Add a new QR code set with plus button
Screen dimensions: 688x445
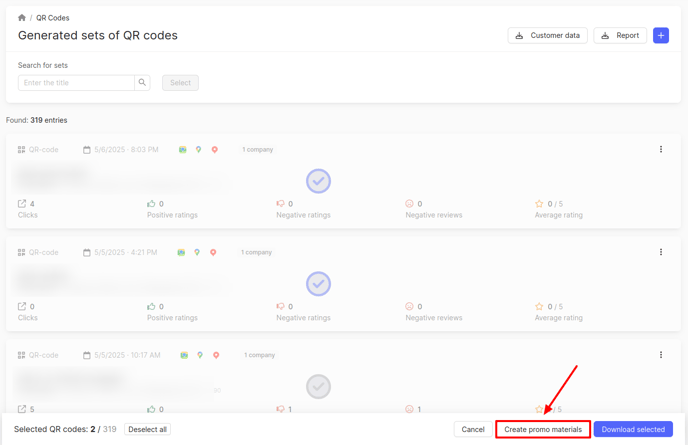point(661,36)
